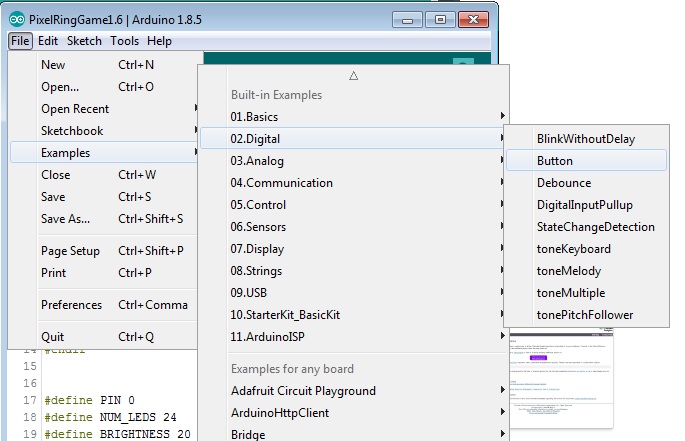Image resolution: width=685 pixels, height=441 pixels.
Task: Open Page Setup from File menu
Action: pyautogui.click(x=104, y=250)
